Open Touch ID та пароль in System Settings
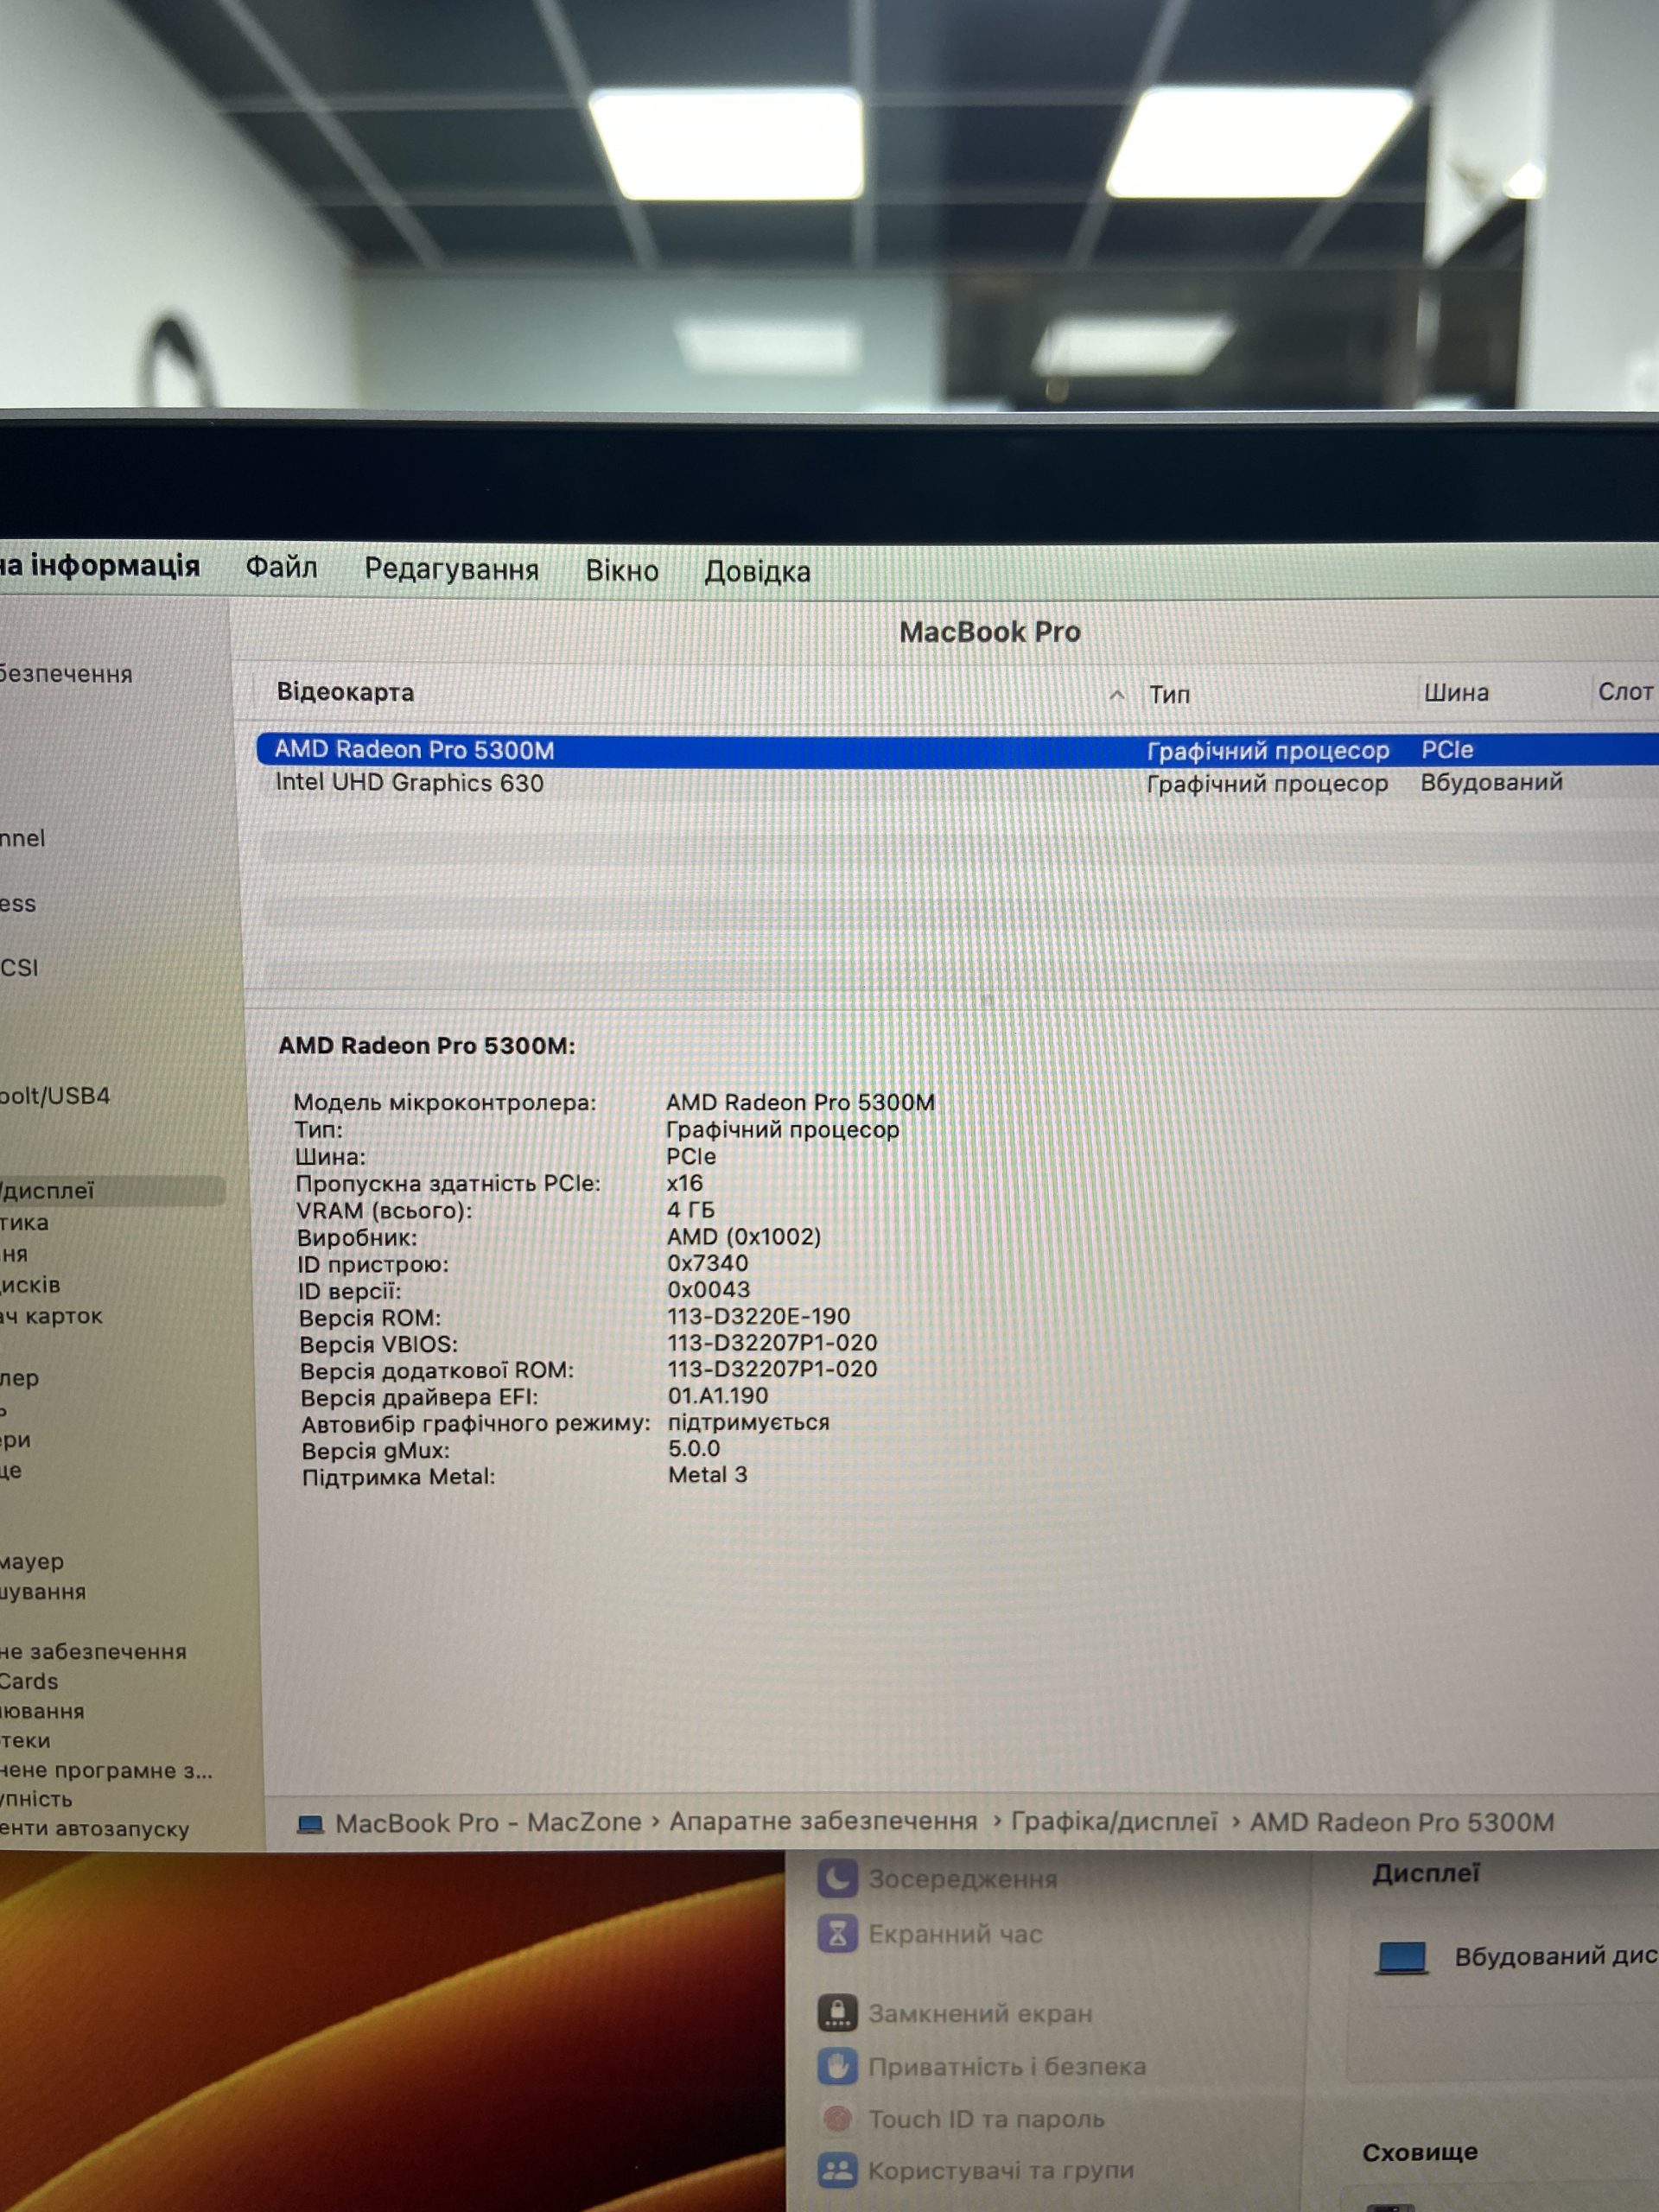The height and width of the screenshot is (2212, 1659). pos(961,2119)
